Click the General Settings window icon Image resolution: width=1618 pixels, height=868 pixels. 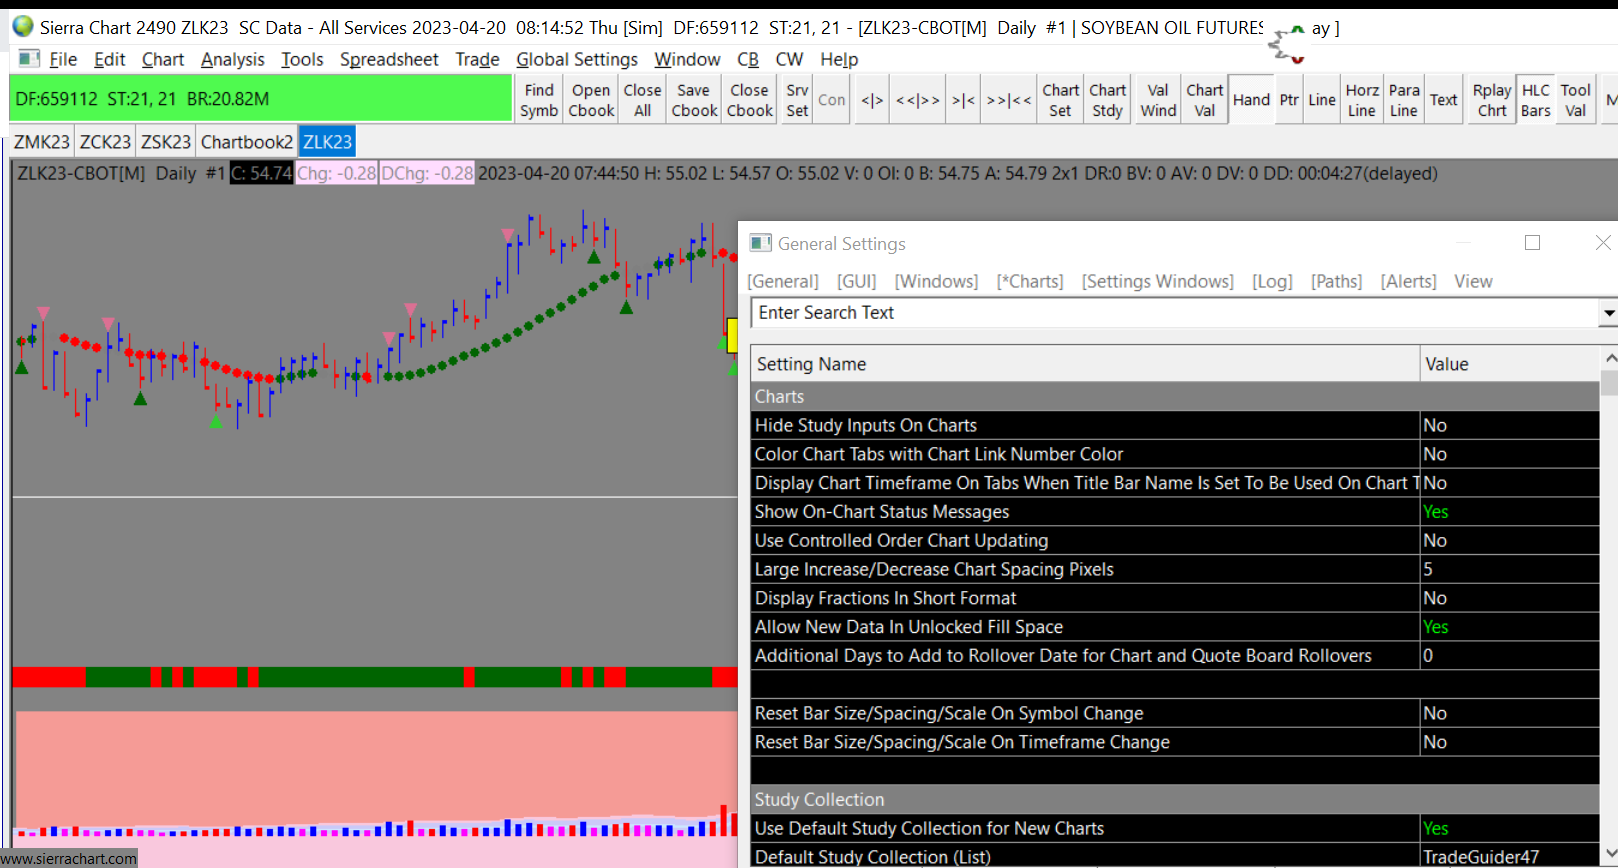point(761,243)
